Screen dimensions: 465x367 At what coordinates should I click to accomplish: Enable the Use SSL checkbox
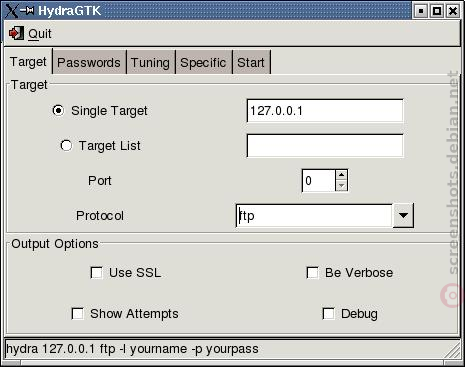click(x=96, y=272)
